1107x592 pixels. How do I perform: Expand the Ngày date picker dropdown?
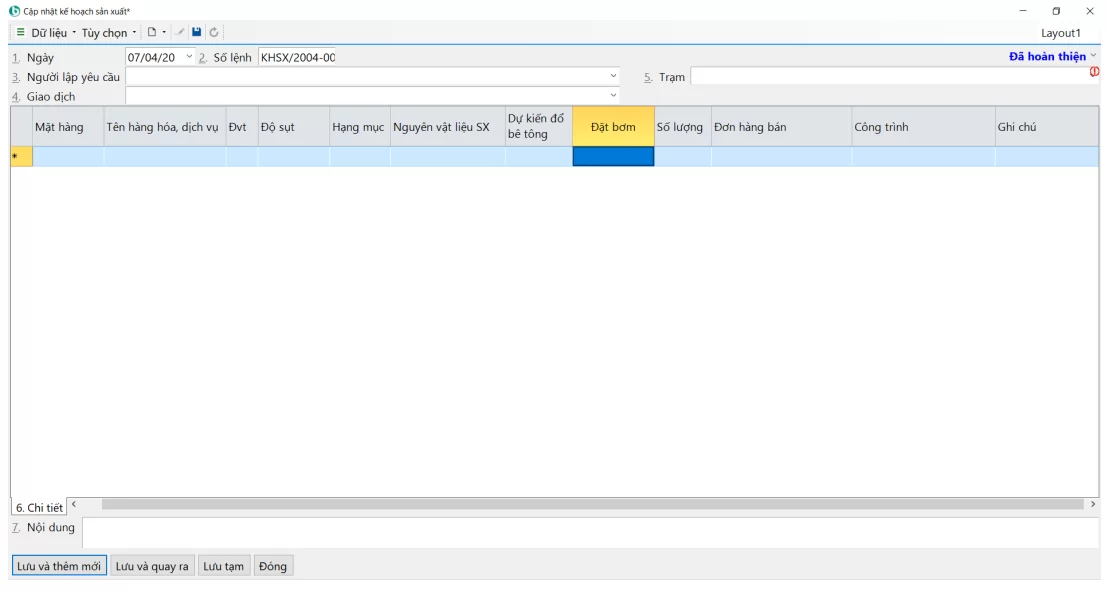tap(189, 57)
